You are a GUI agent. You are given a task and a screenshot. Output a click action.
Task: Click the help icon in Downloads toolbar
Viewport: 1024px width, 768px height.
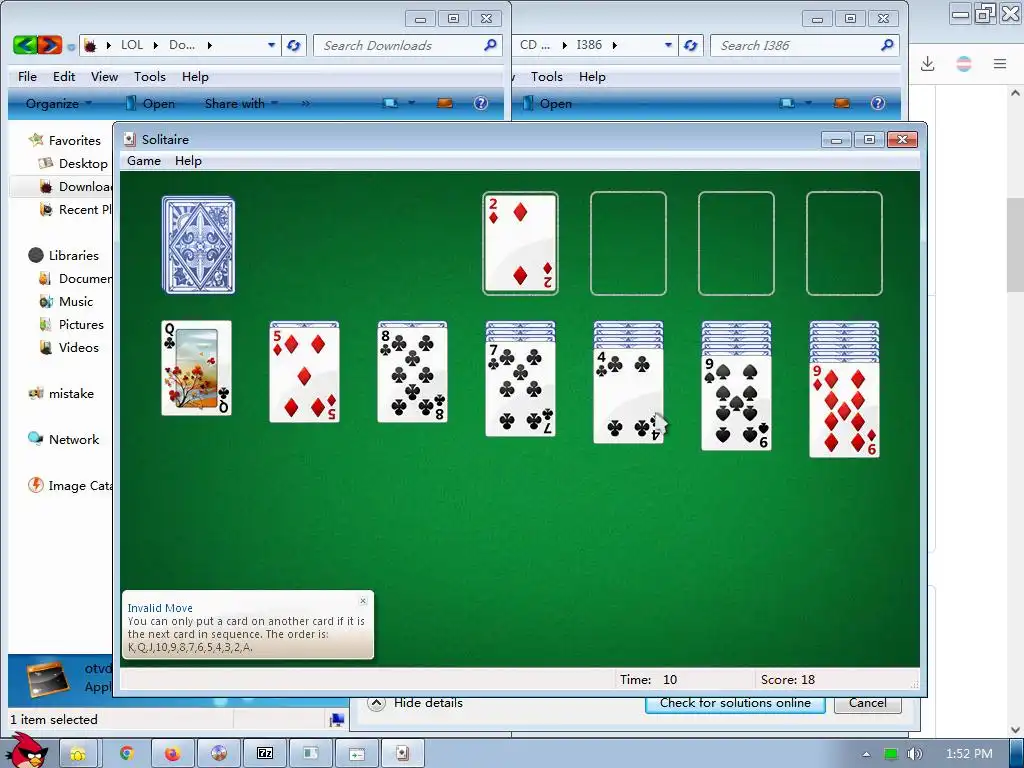(x=481, y=103)
